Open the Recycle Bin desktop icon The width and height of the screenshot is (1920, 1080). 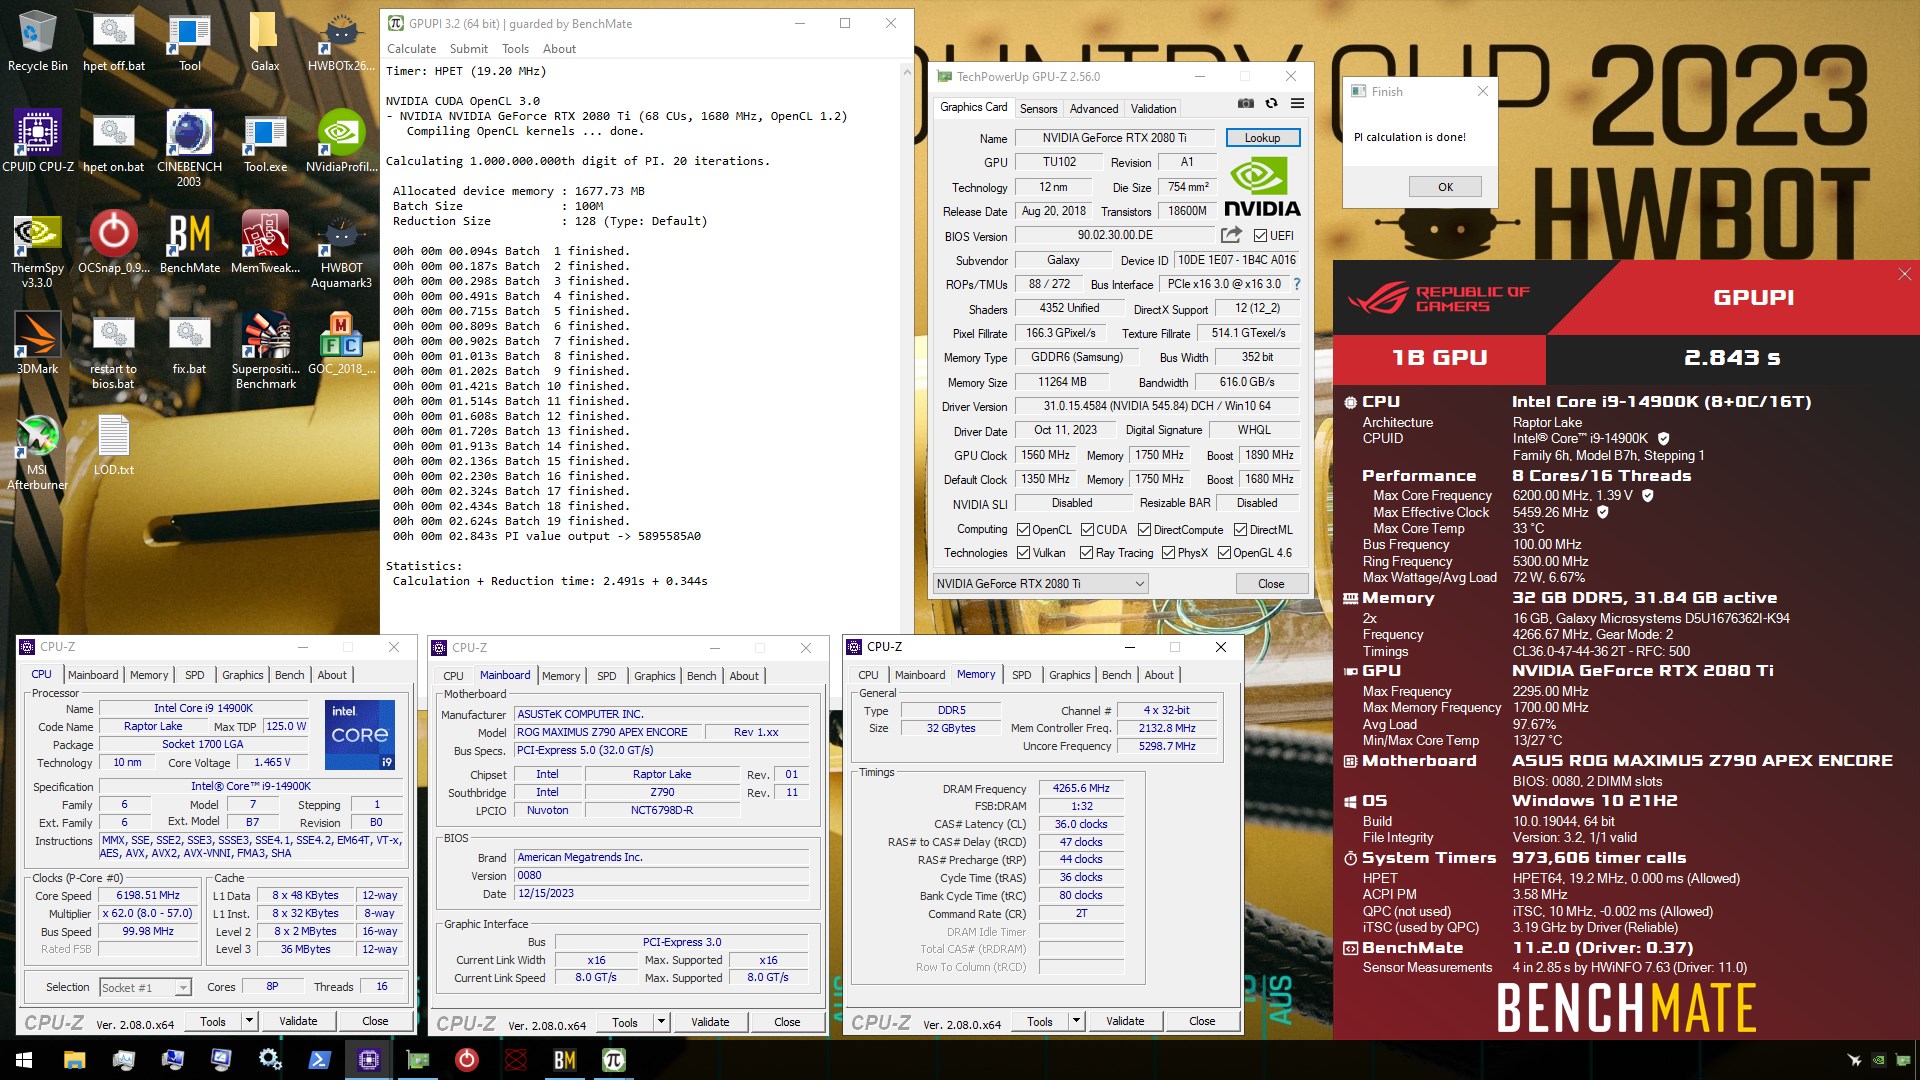(x=37, y=43)
